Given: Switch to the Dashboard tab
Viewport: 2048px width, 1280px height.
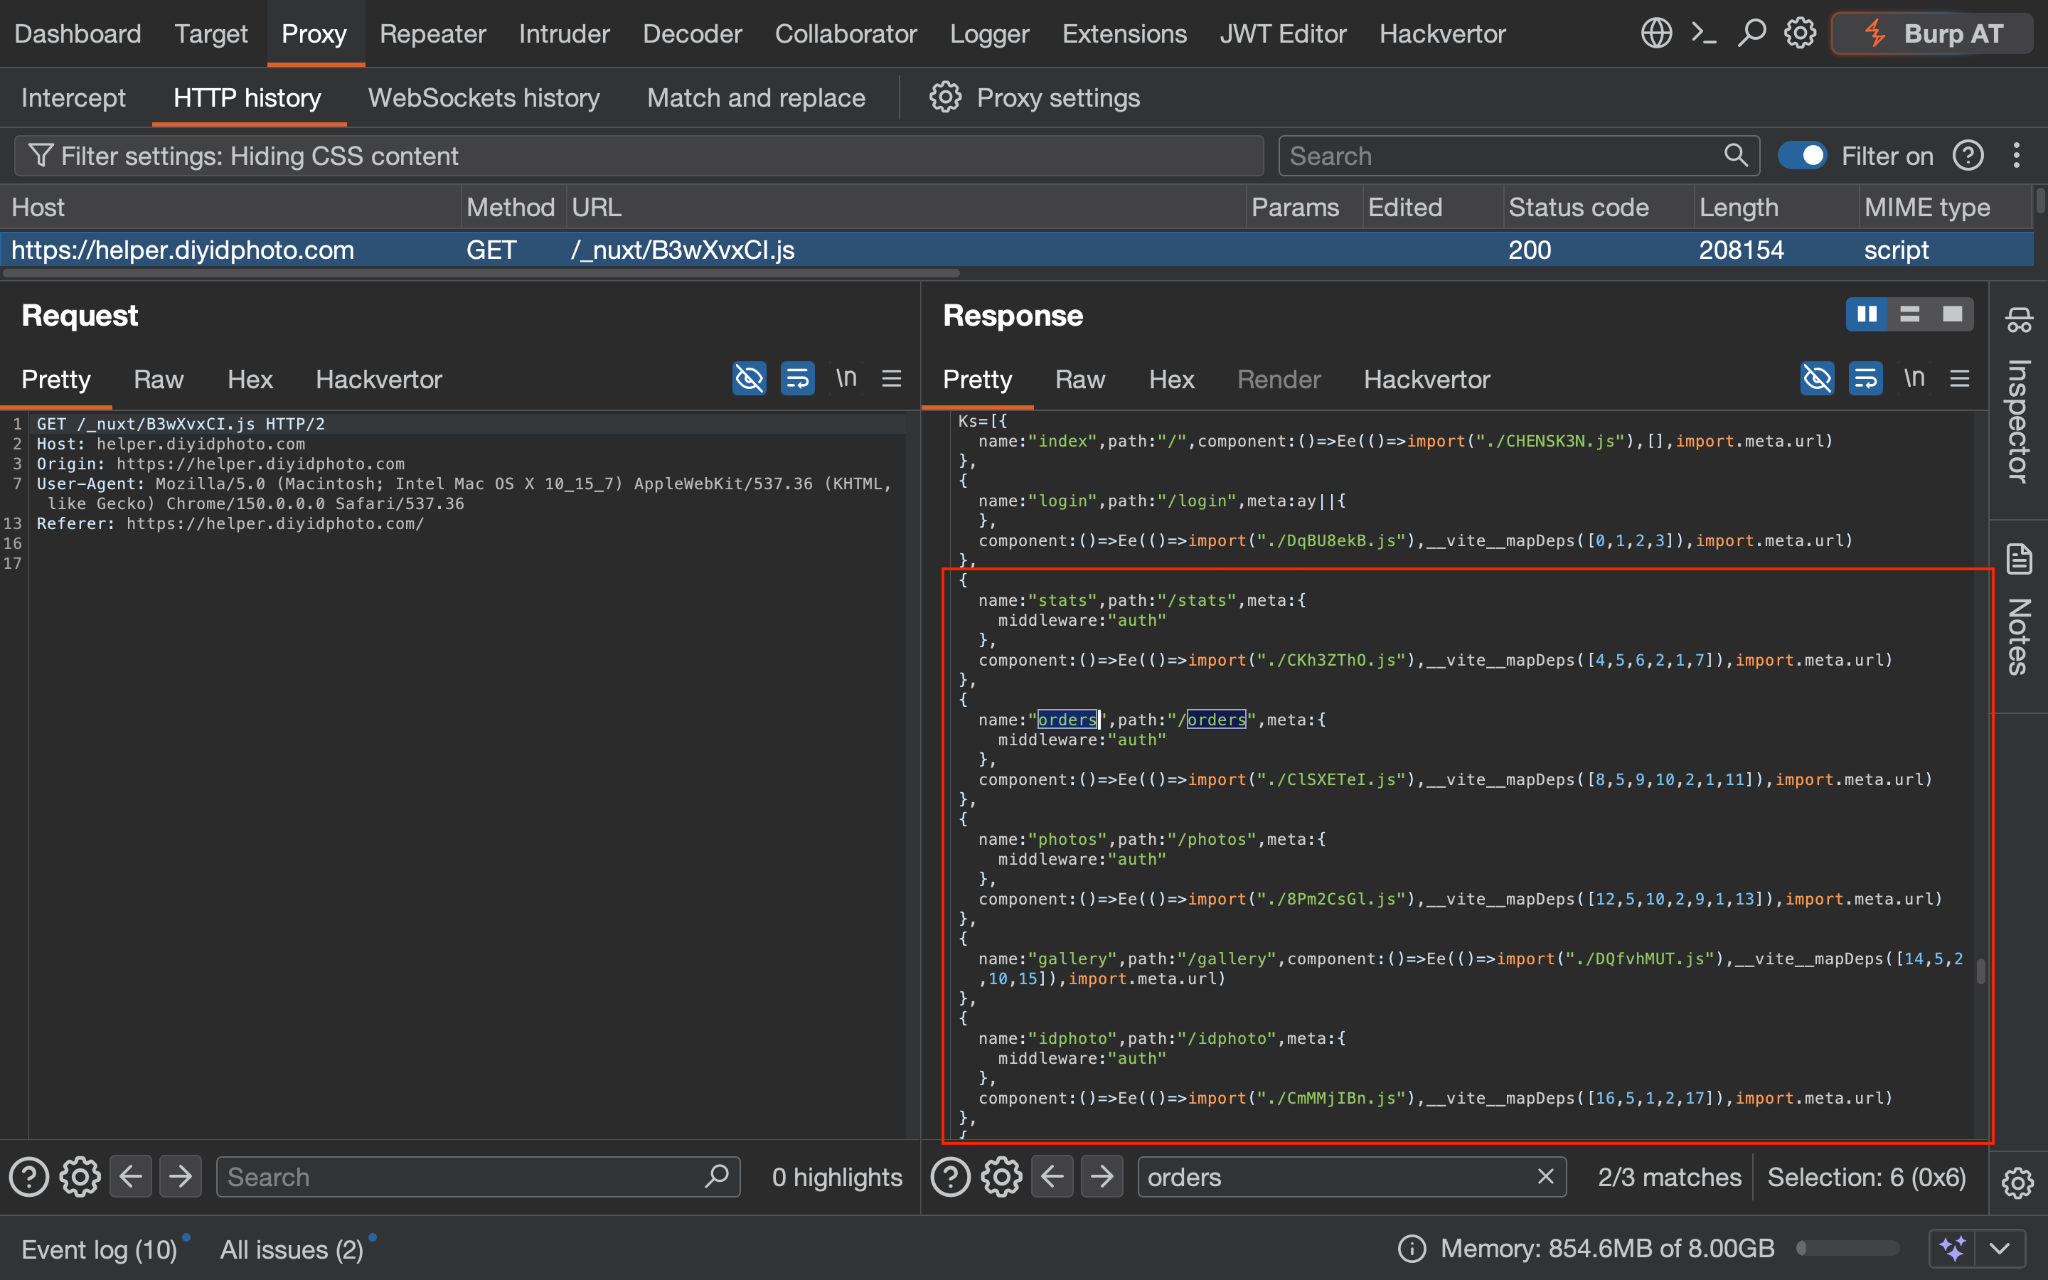Looking at the screenshot, I should click(78, 33).
